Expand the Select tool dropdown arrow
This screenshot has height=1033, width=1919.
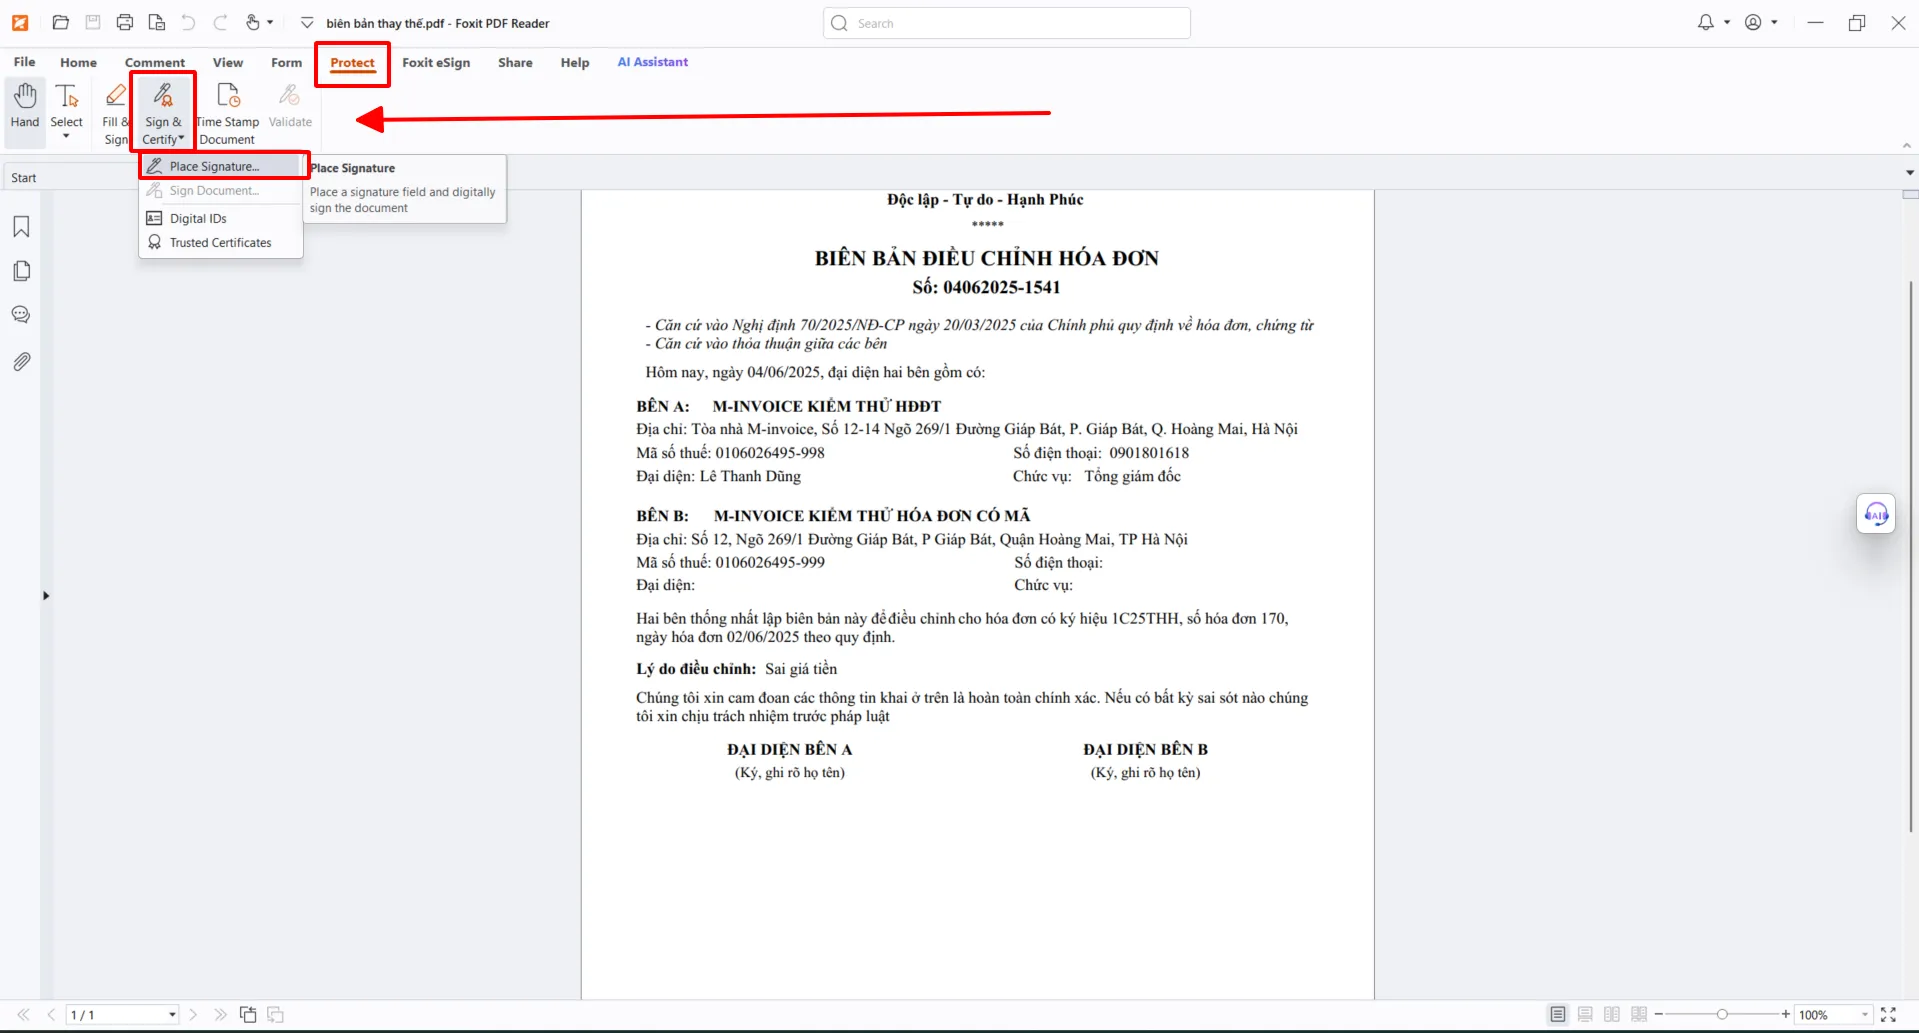click(x=67, y=137)
